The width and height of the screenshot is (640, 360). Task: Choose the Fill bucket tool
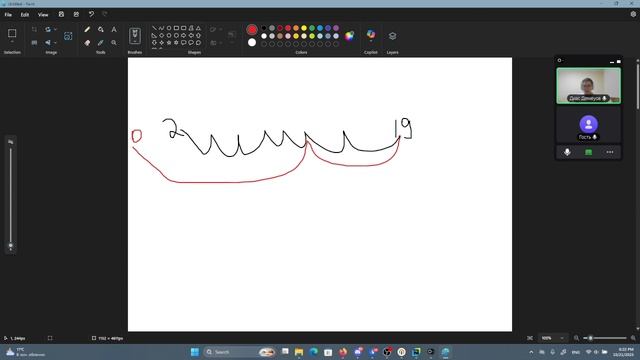coord(100,29)
